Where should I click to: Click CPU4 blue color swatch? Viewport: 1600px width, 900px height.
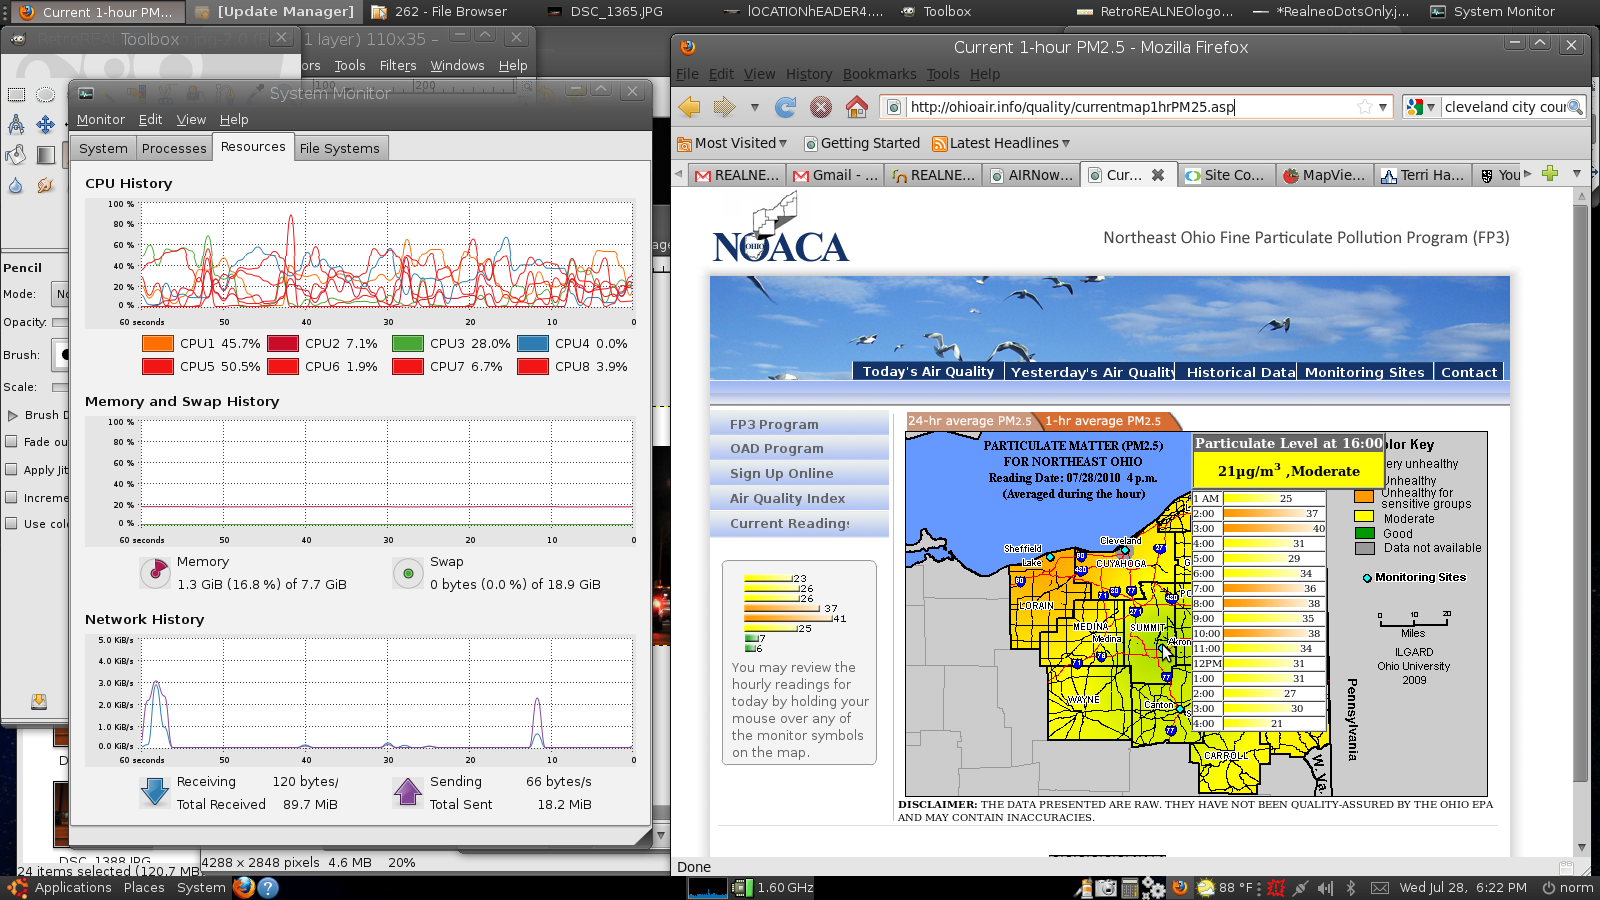coord(533,343)
